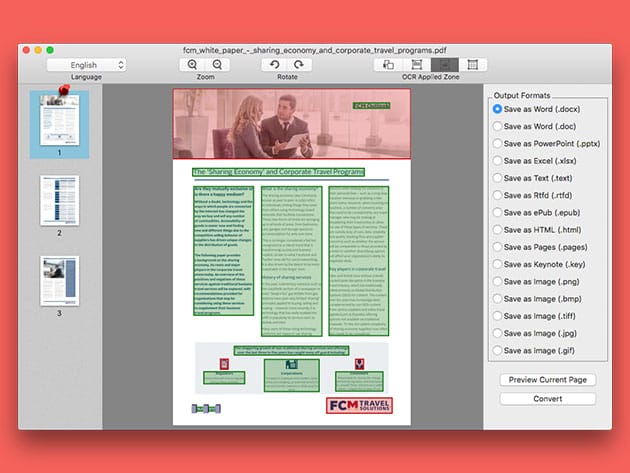
Task: Click the third OCR Applied Zone icon
Action: click(444, 64)
